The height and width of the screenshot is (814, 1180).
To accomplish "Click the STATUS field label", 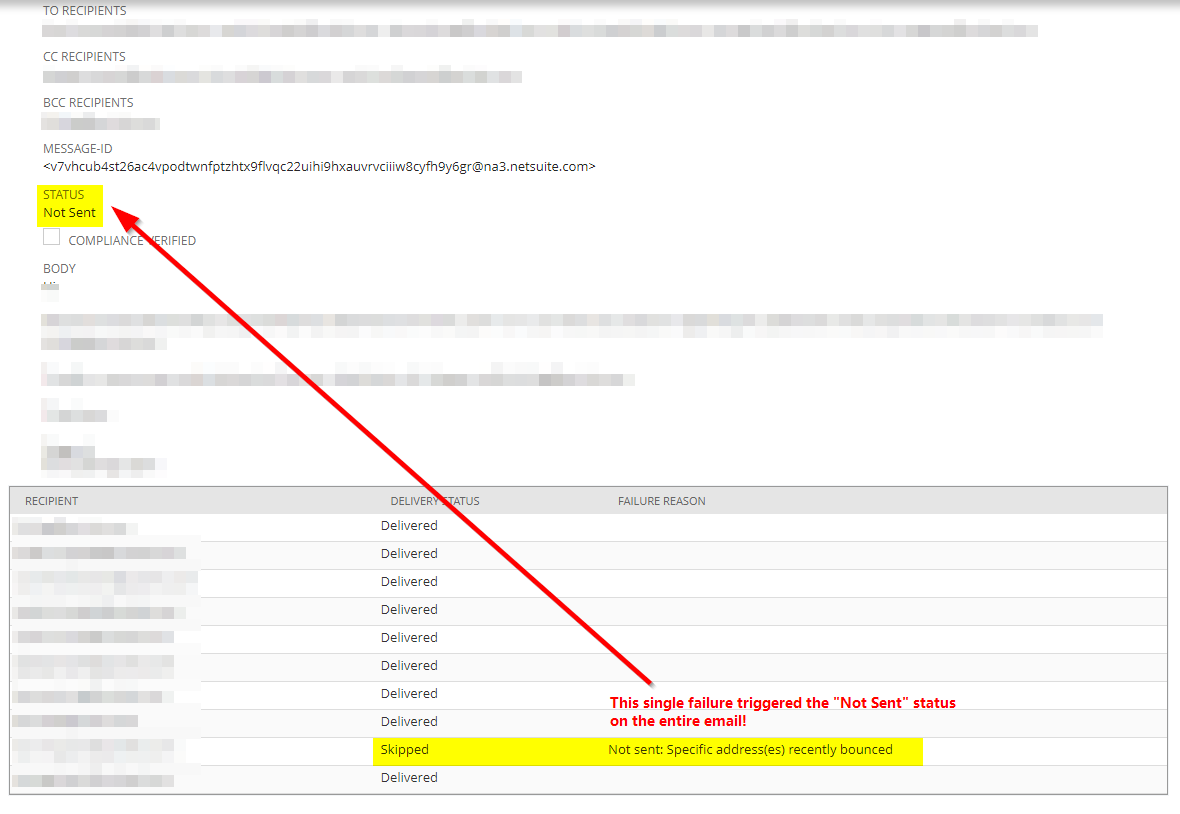I will click(x=62, y=196).
